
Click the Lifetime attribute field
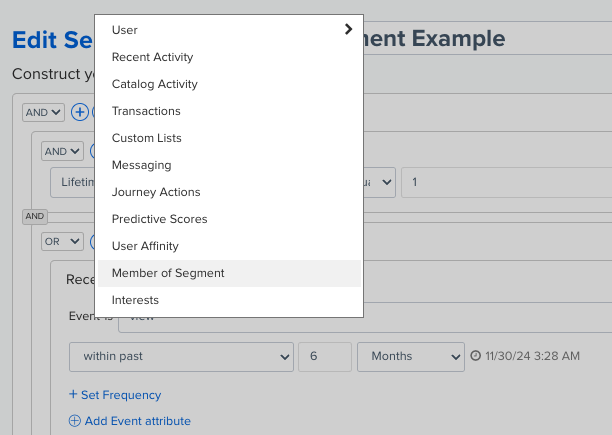73,182
